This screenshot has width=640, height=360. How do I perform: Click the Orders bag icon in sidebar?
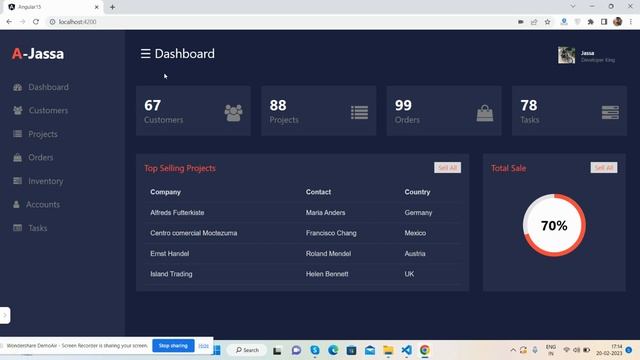click(x=18, y=158)
